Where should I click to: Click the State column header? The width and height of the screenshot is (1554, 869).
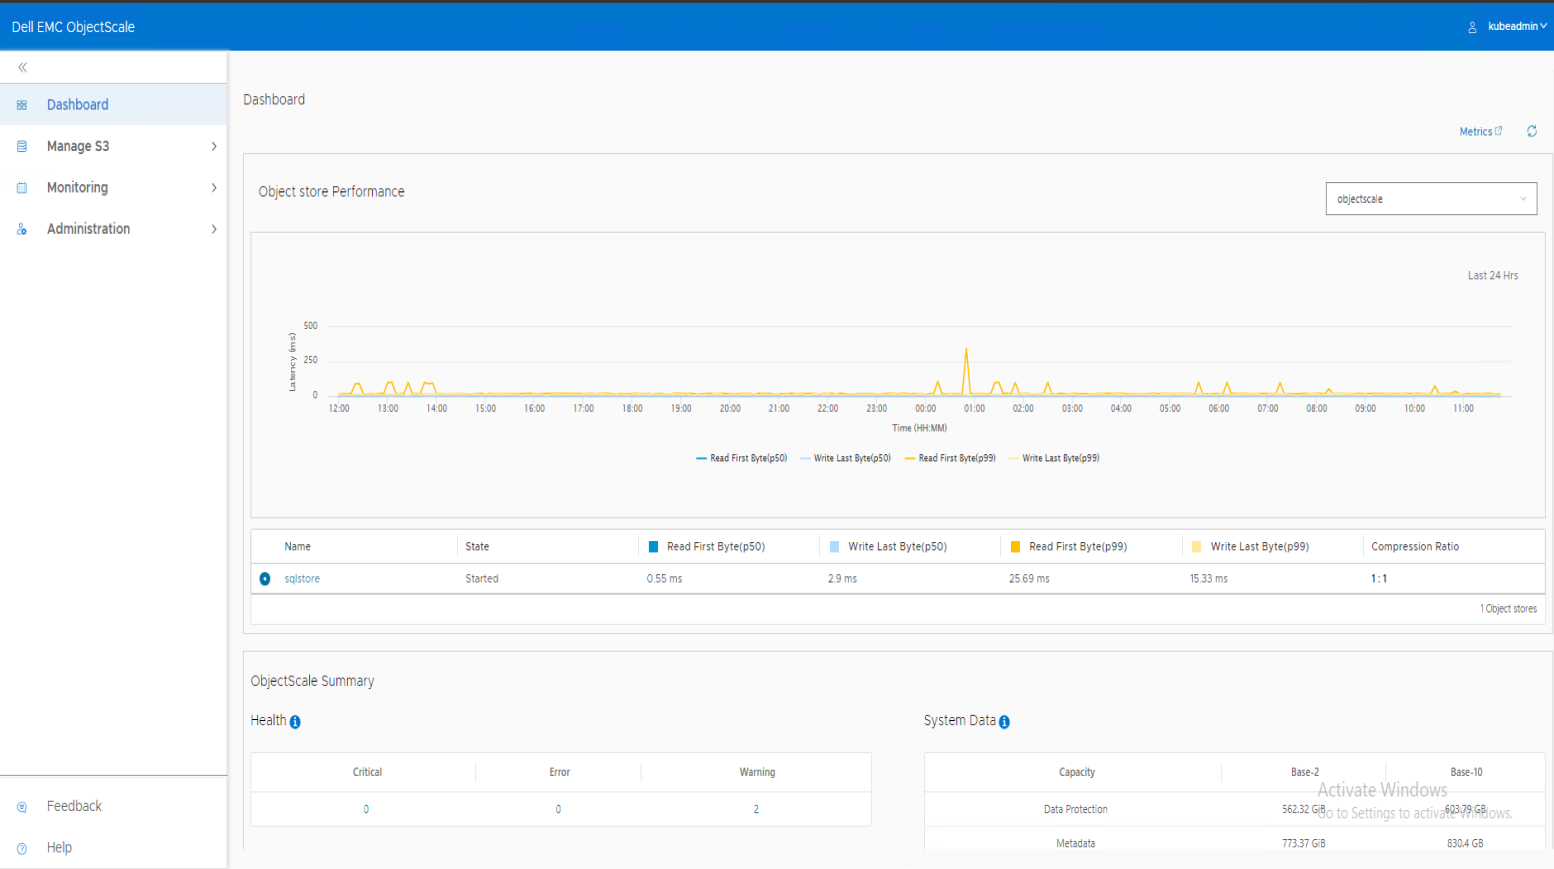477,547
